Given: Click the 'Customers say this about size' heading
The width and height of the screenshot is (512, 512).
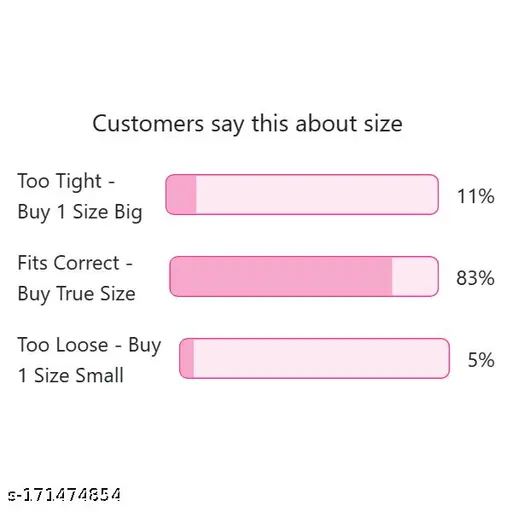Looking at the screenshot, I should pos(247,124).
